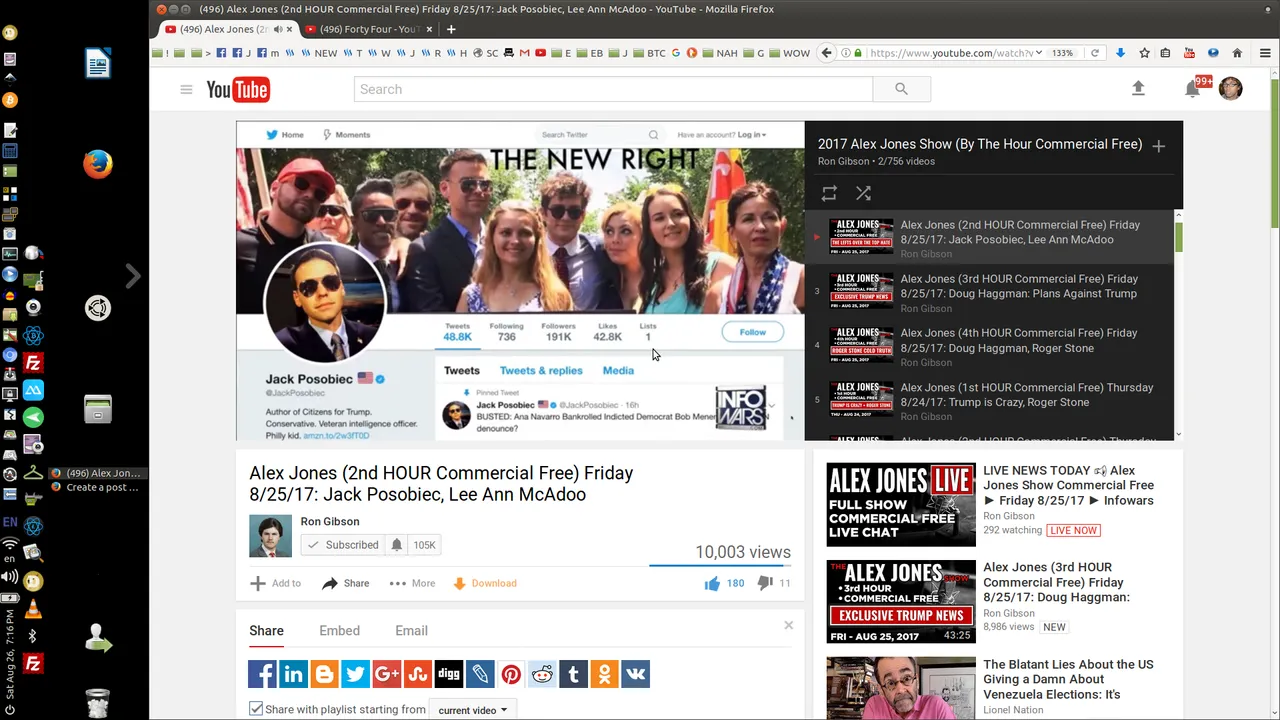Open the current video dropdown

point(472,710)
